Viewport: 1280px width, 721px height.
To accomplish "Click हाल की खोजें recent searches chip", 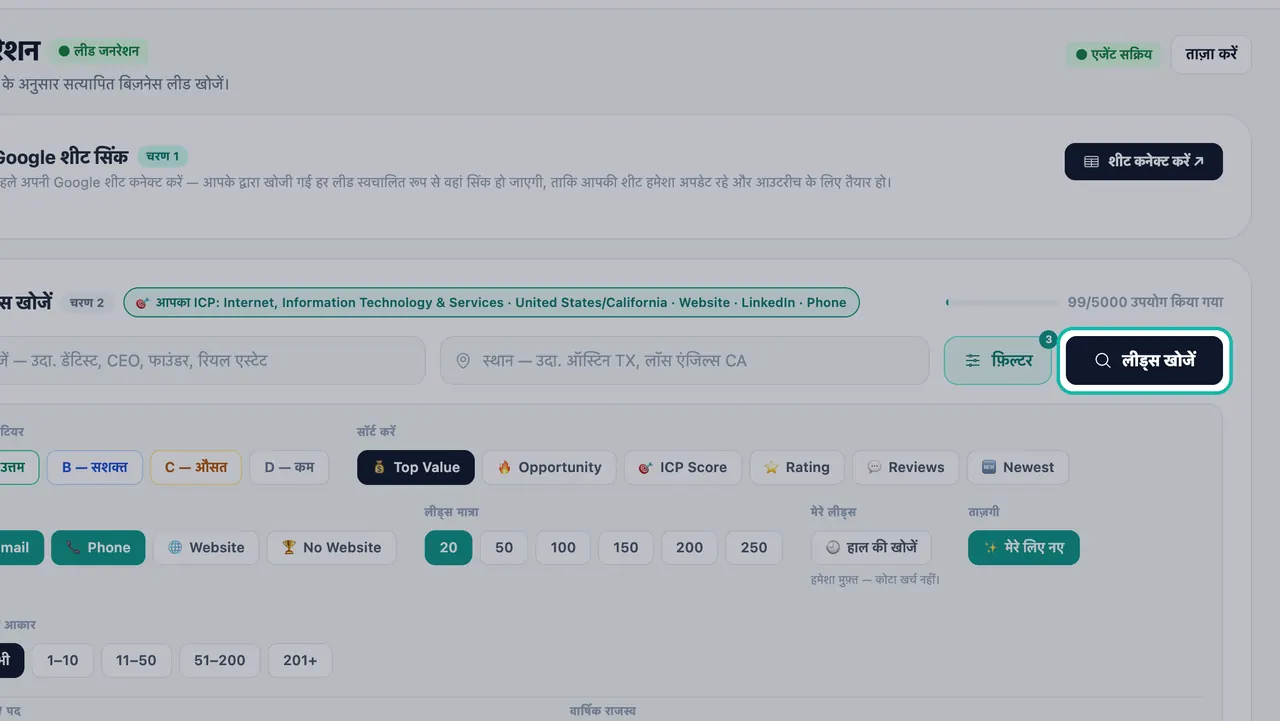I will pos(871,547).
